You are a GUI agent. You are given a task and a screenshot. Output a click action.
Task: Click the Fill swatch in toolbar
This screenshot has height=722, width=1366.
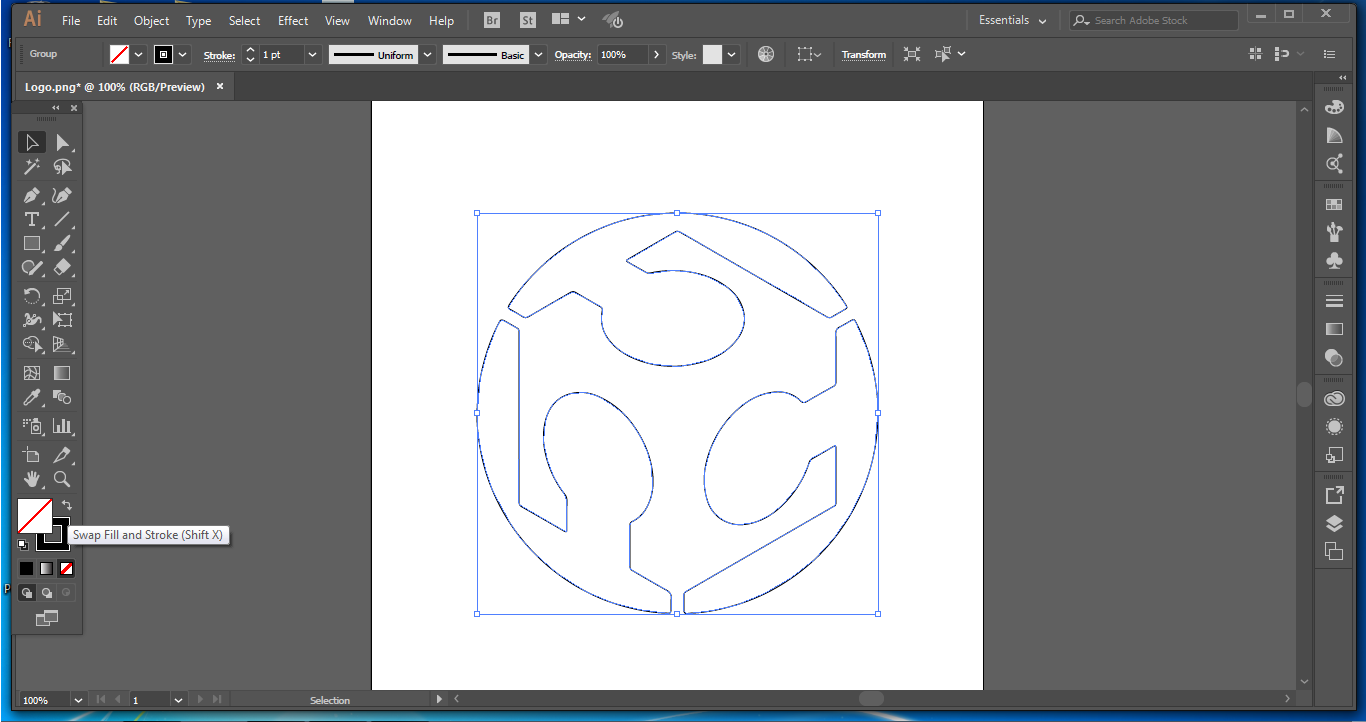tap(34, 516)
